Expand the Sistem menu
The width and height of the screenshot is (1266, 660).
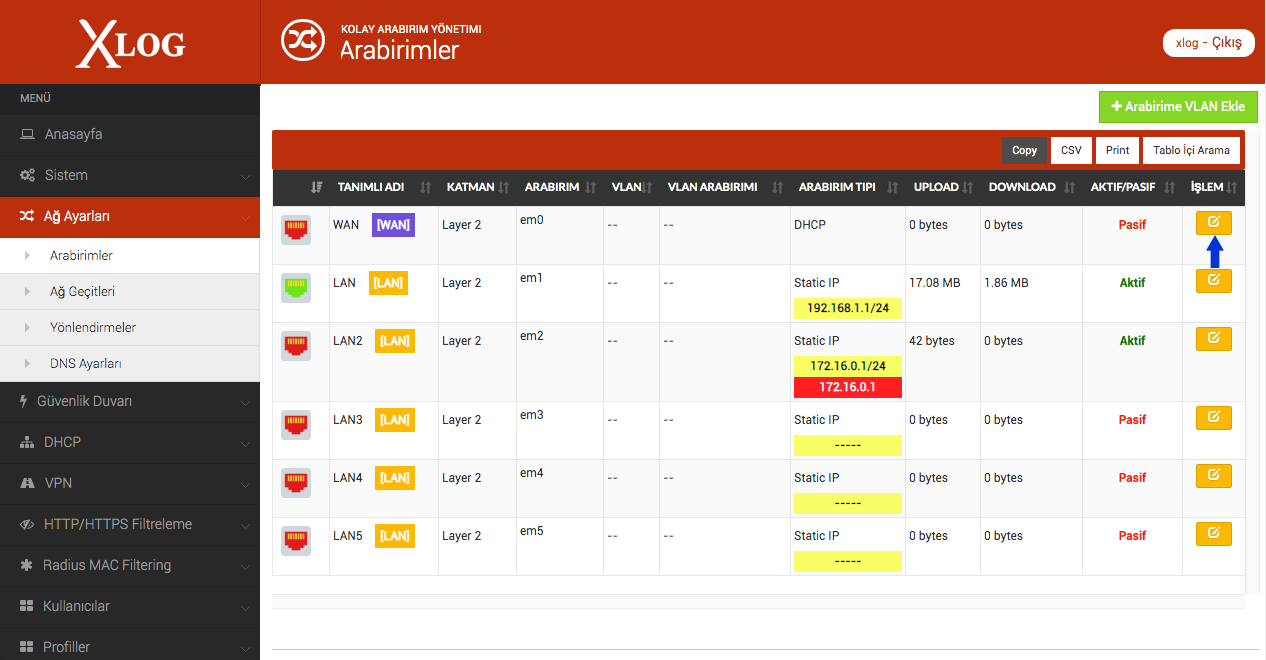coord(130,175)
